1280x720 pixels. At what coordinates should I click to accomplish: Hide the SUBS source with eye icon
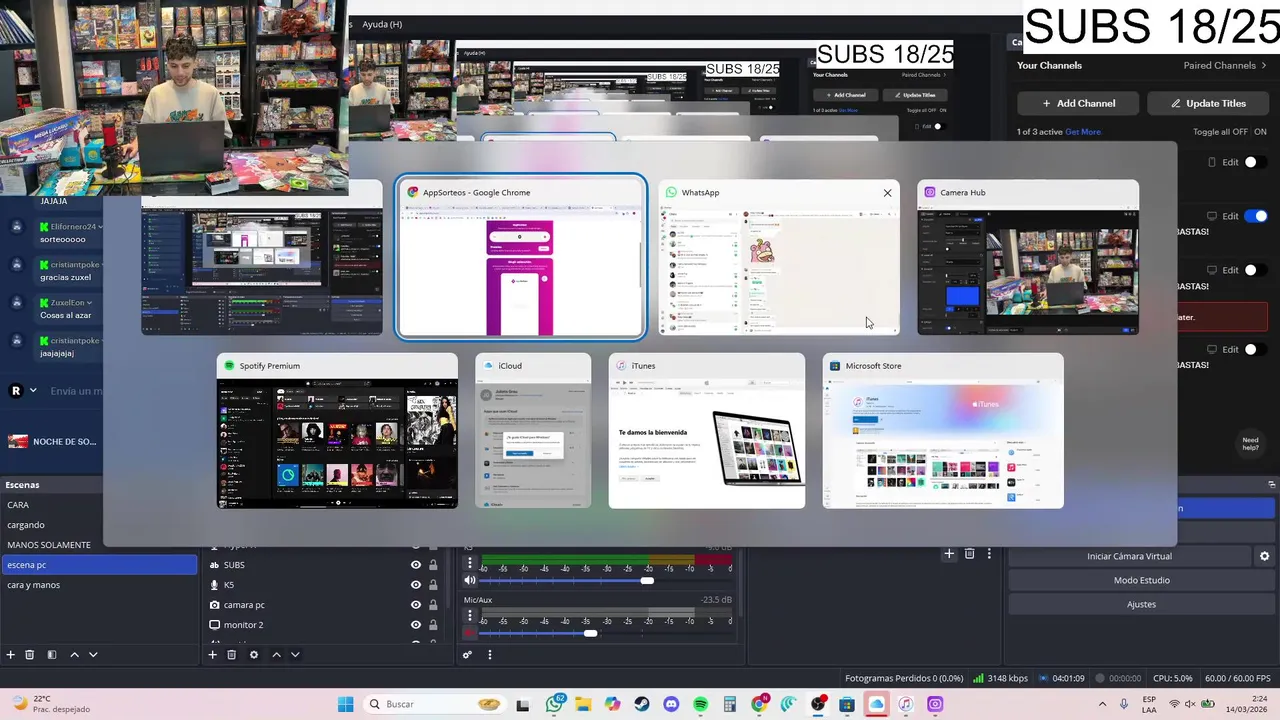[416, 565]
